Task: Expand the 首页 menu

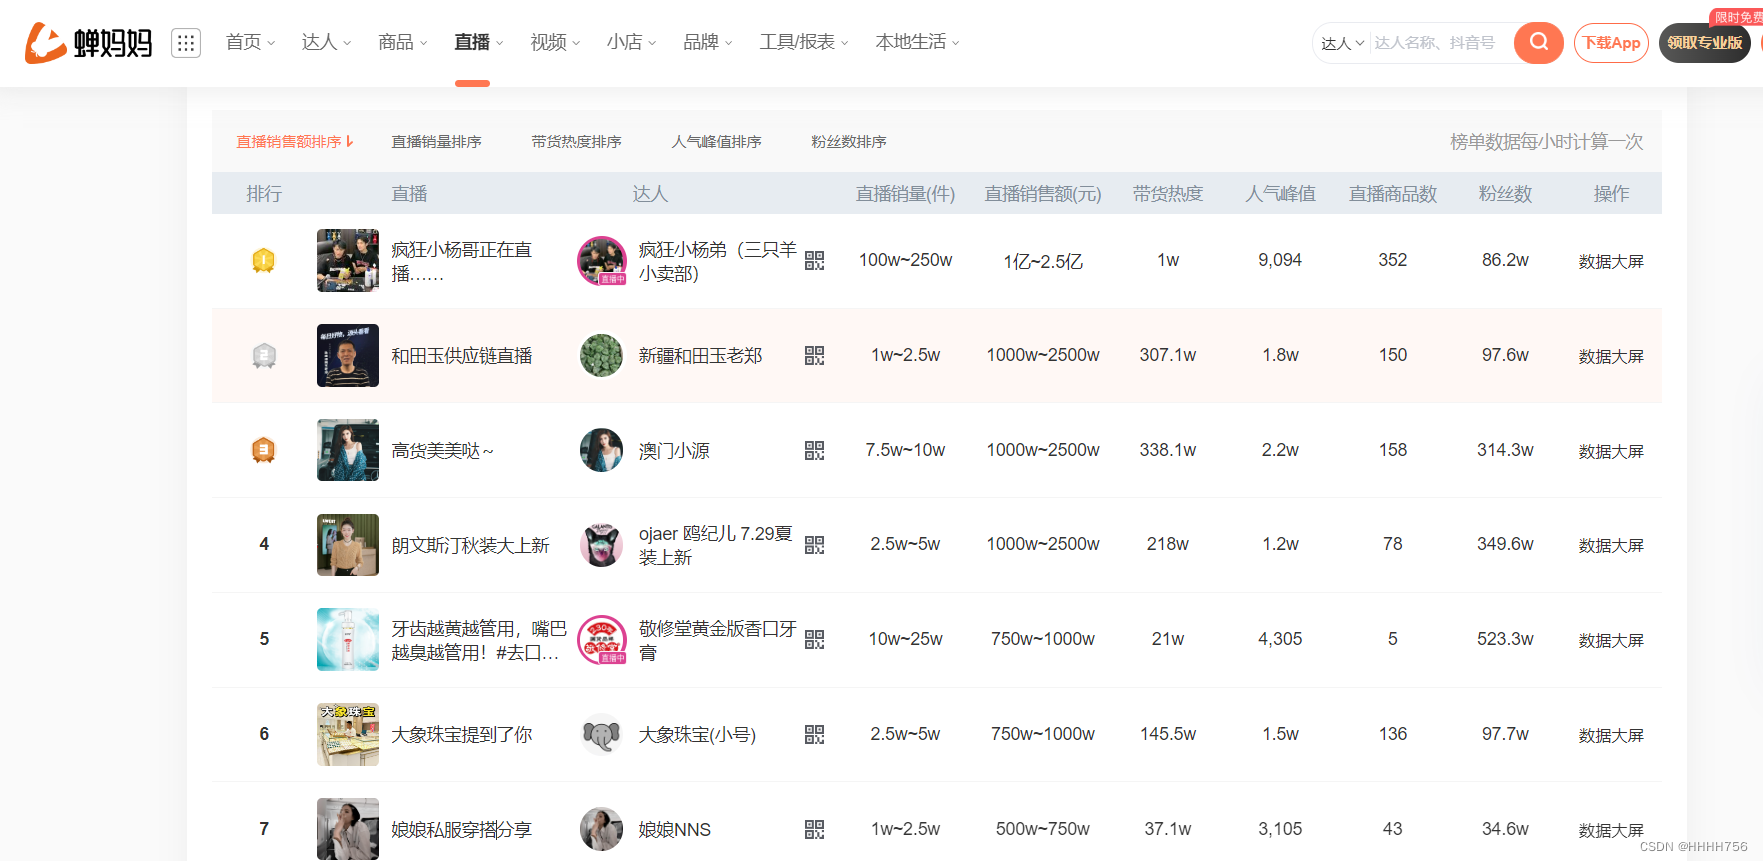Action: (x=250, y=42)
